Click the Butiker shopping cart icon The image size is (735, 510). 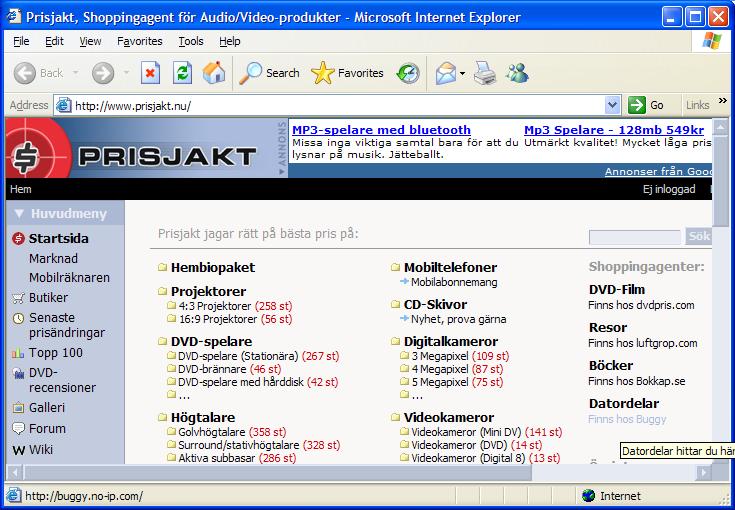18,298
